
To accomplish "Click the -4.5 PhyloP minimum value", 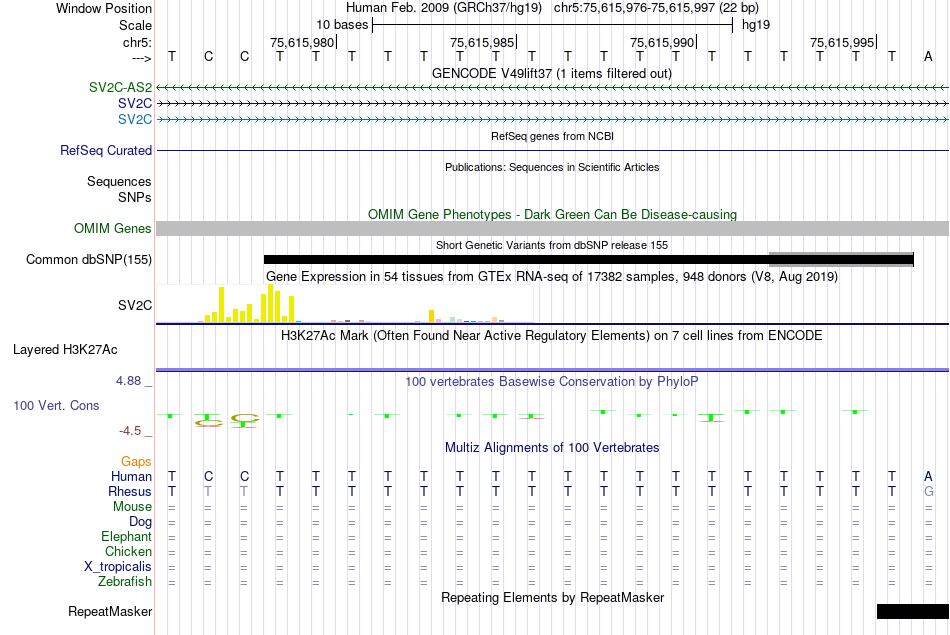I will pyautogui.click(x=130, y=431).
